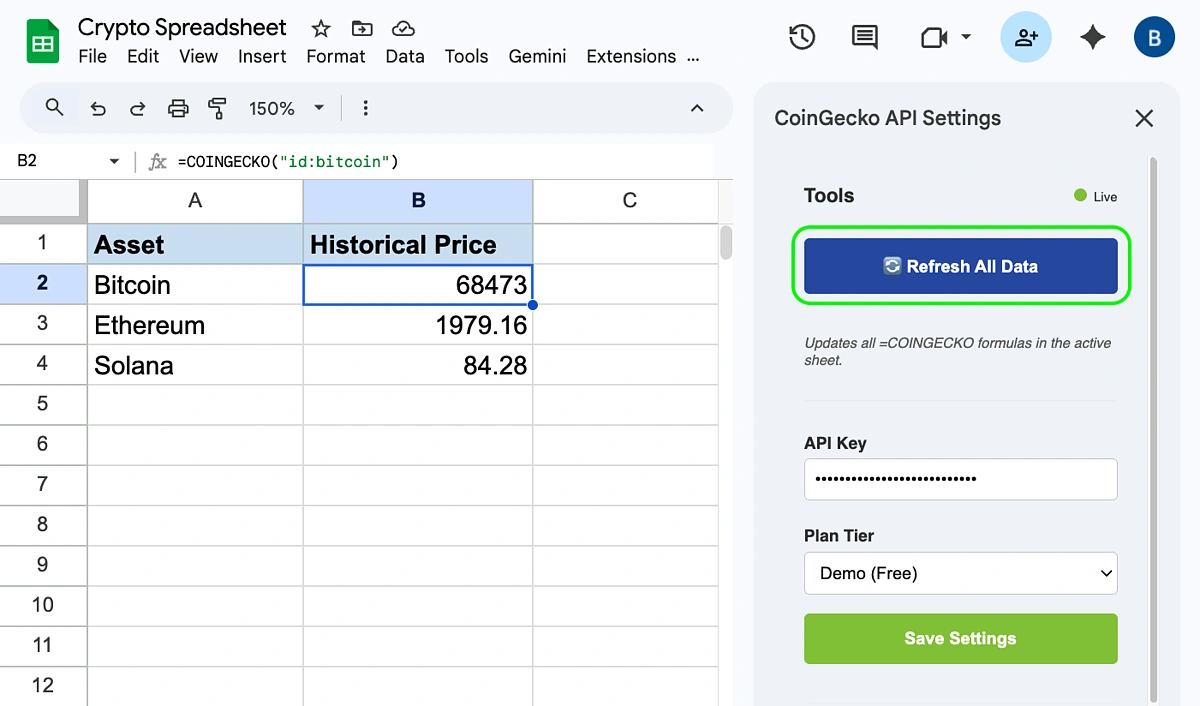Click the share people icon
Image resolution: width=1200 pixels, height=706 pixels.
[1026, 38]
